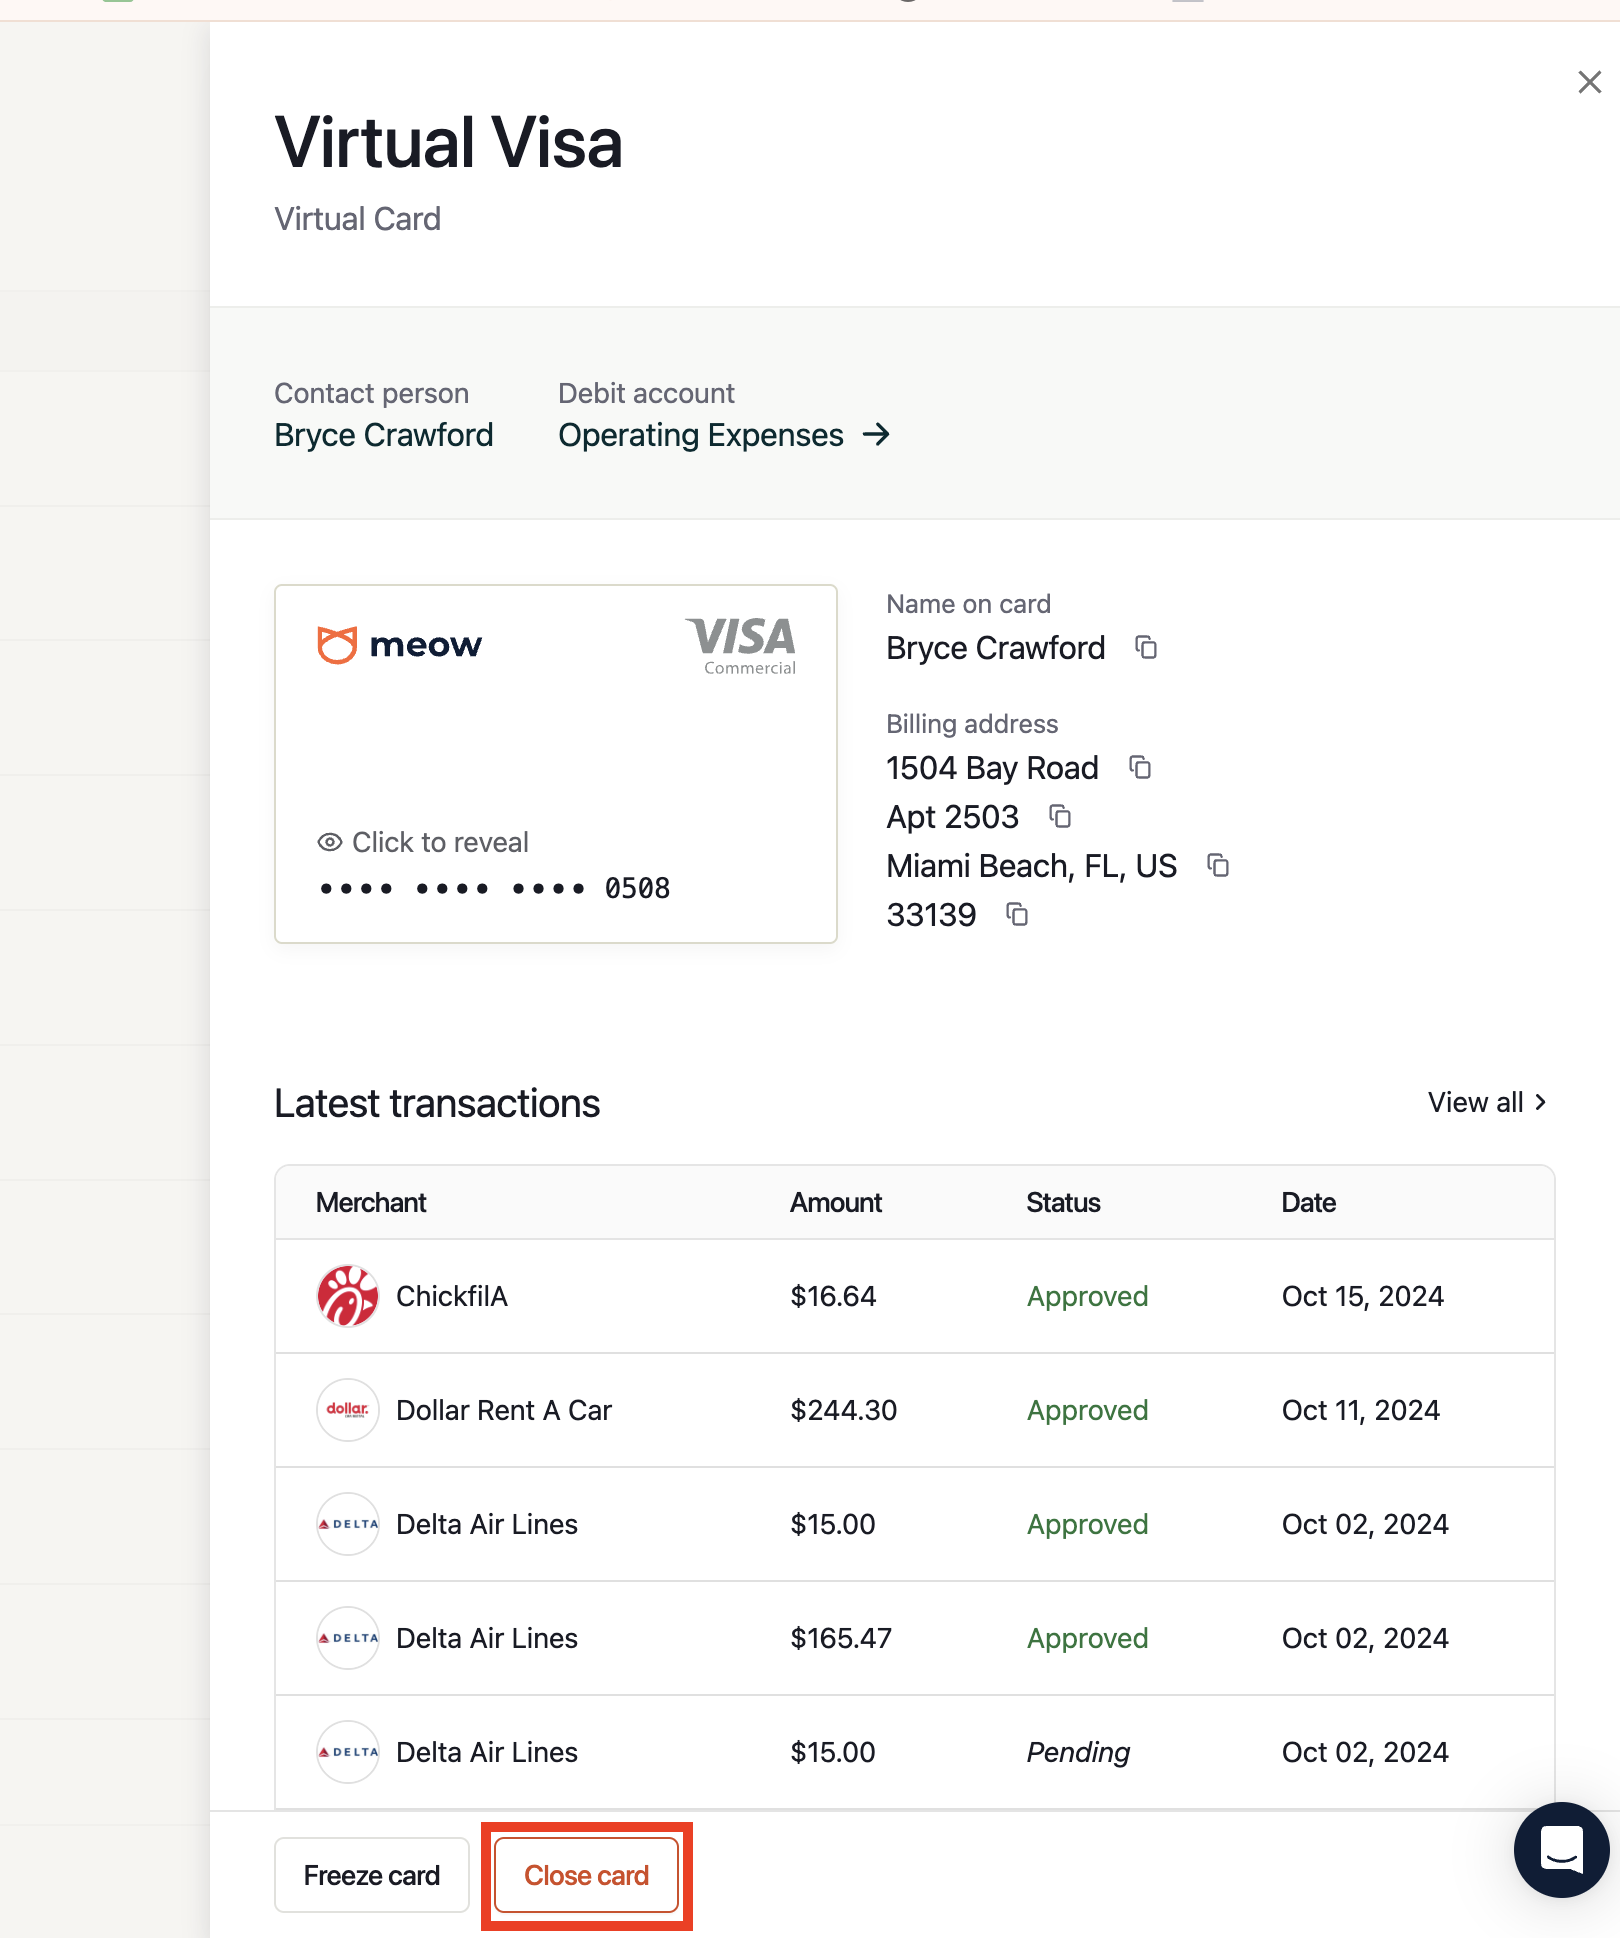Close the Virtual Visa panel
The height and width of the screenshot is (1938, 1620).
[x=1589, y=82]
